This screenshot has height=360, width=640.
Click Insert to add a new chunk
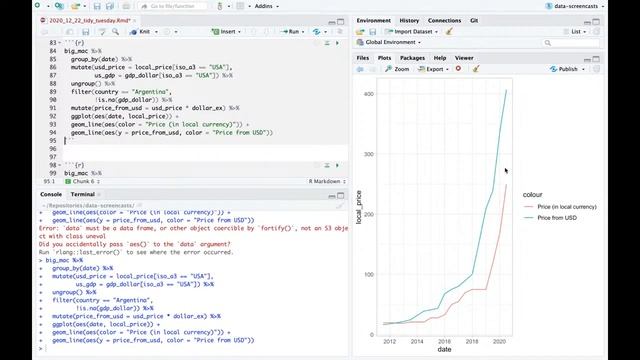[x=226, y=32]
